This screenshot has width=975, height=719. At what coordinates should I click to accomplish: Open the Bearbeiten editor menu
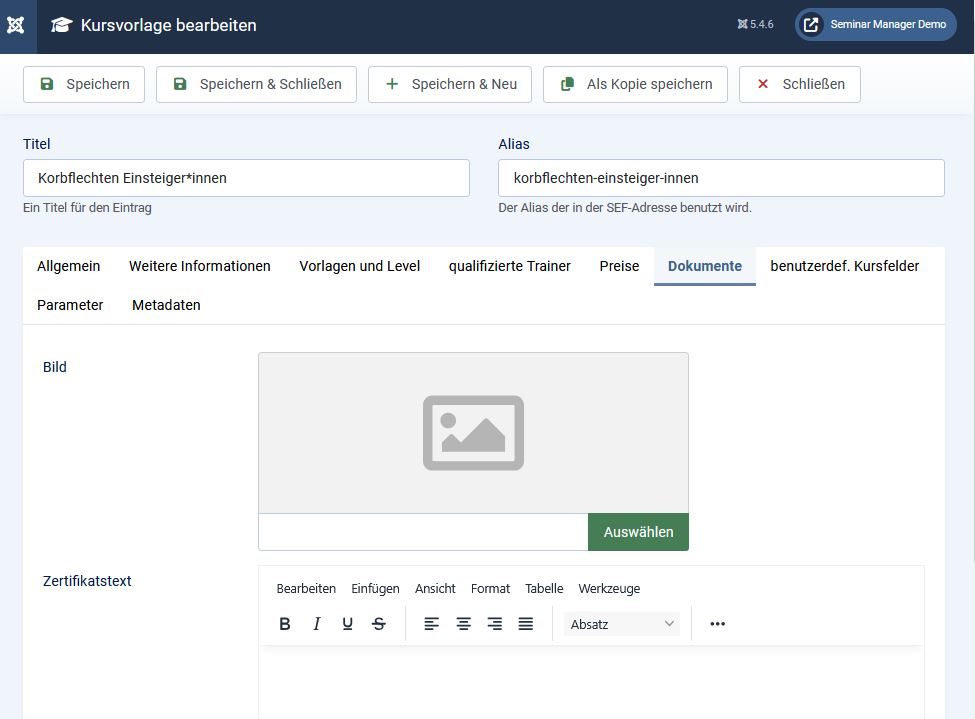(x=306, y=588)
